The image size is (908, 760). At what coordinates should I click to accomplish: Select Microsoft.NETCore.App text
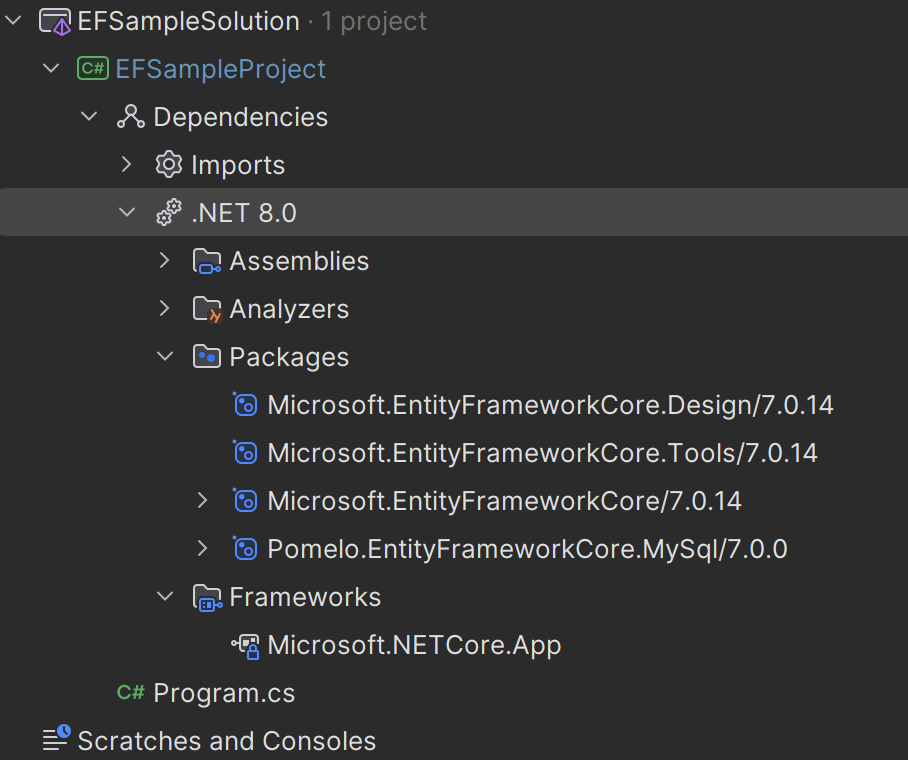415,645
